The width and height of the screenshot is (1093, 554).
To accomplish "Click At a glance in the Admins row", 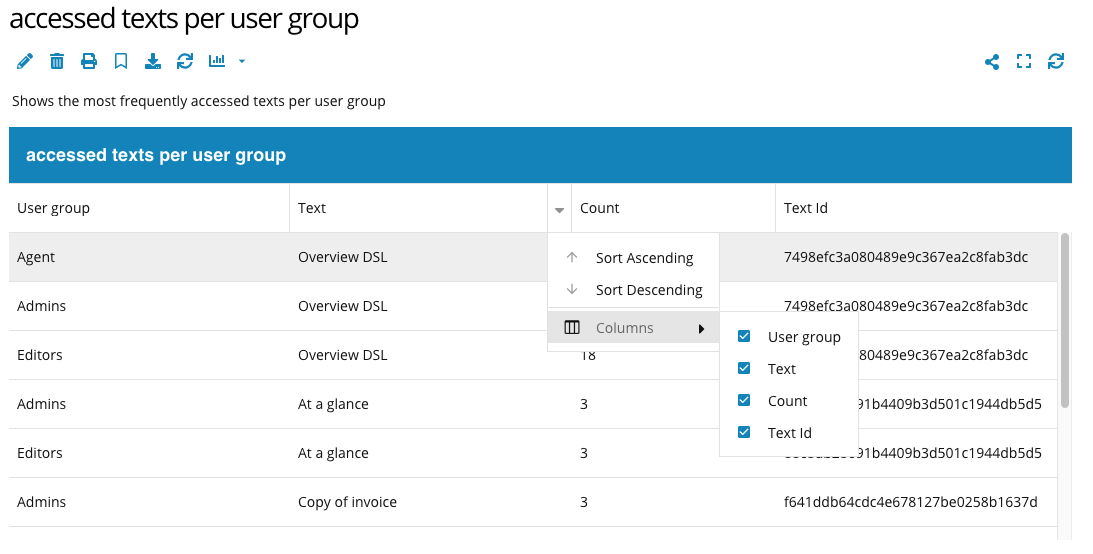I will tap(333, 404).
